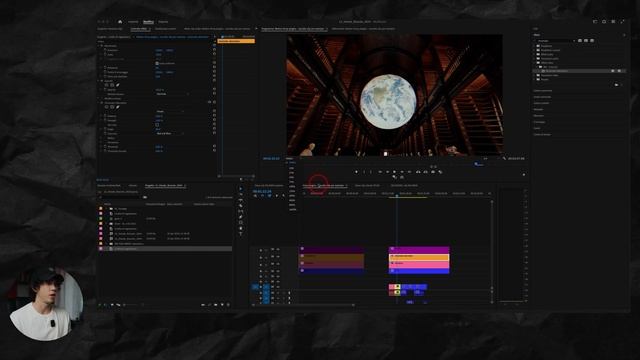Expand the first folder in Effects panel

535,46
